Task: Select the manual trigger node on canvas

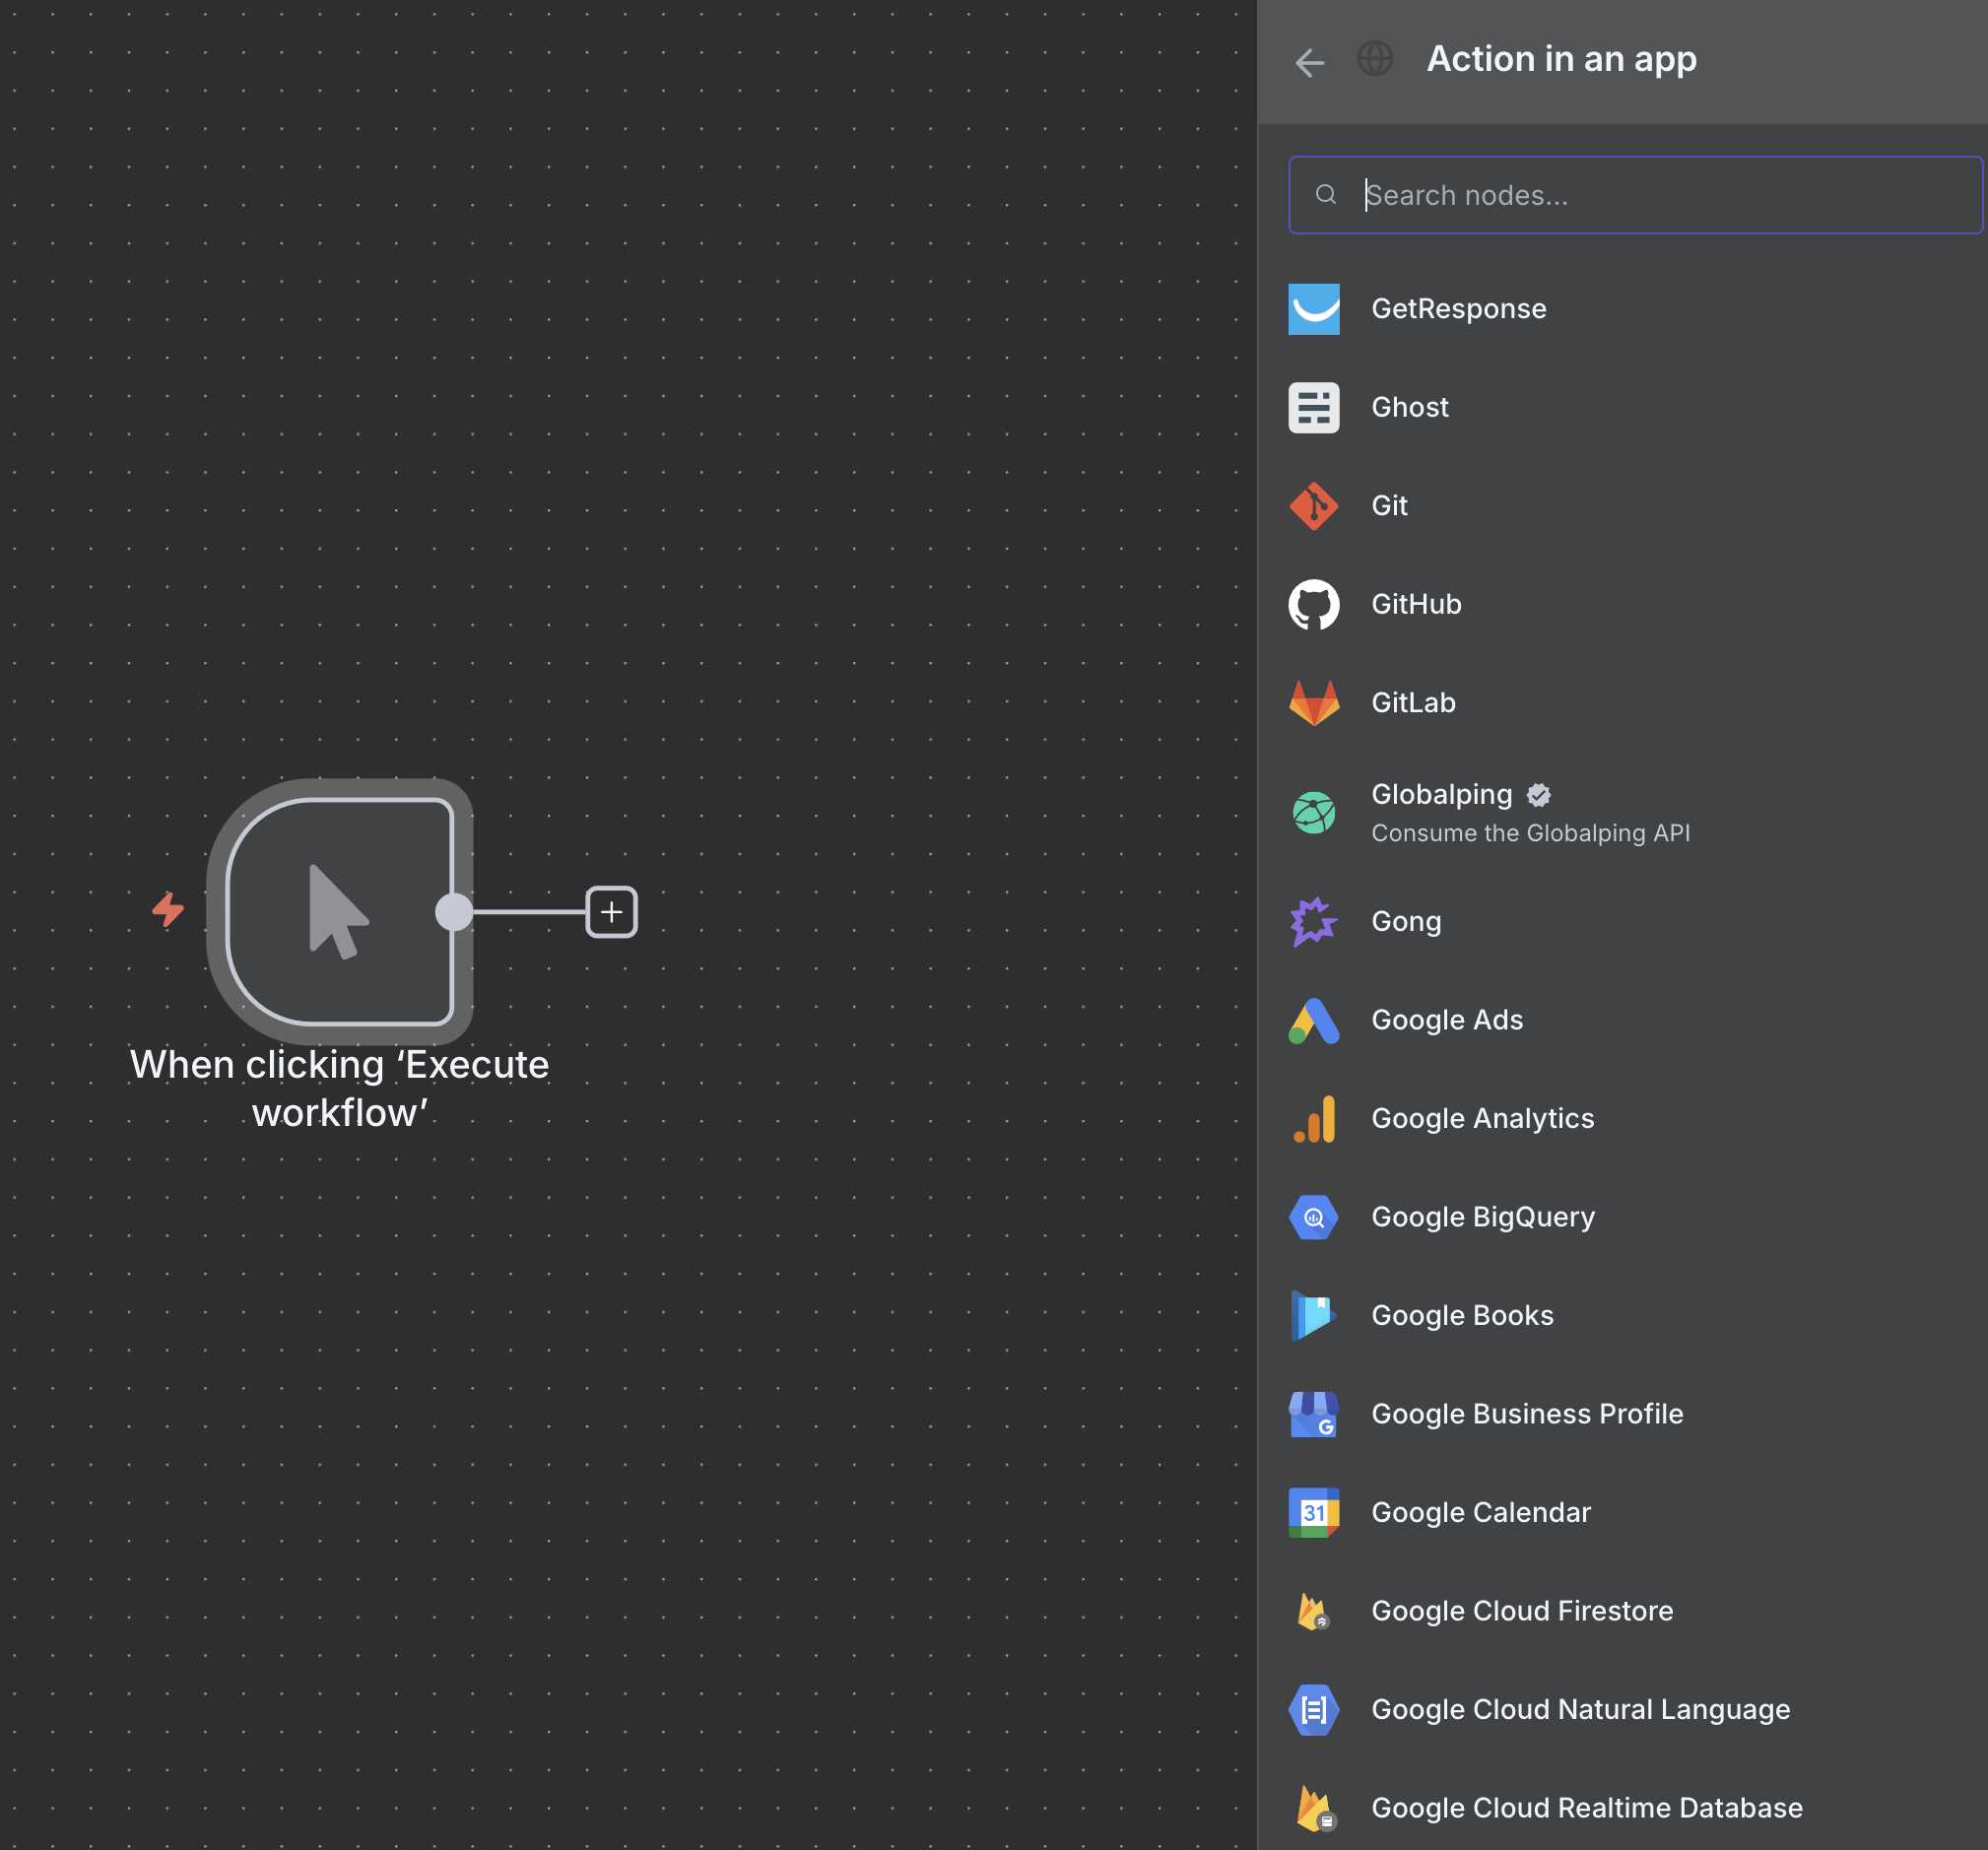Action: click(340, 912)
